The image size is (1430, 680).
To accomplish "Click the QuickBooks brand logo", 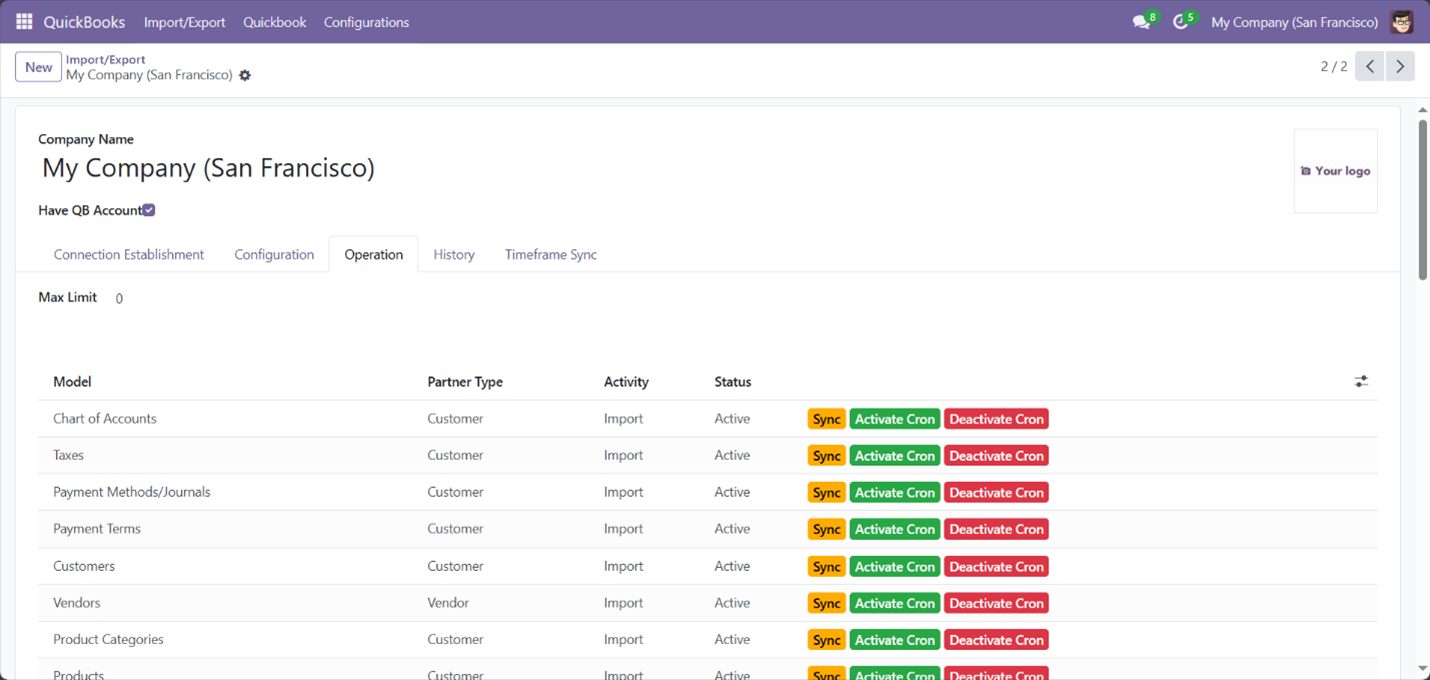I will pos(84,21).
